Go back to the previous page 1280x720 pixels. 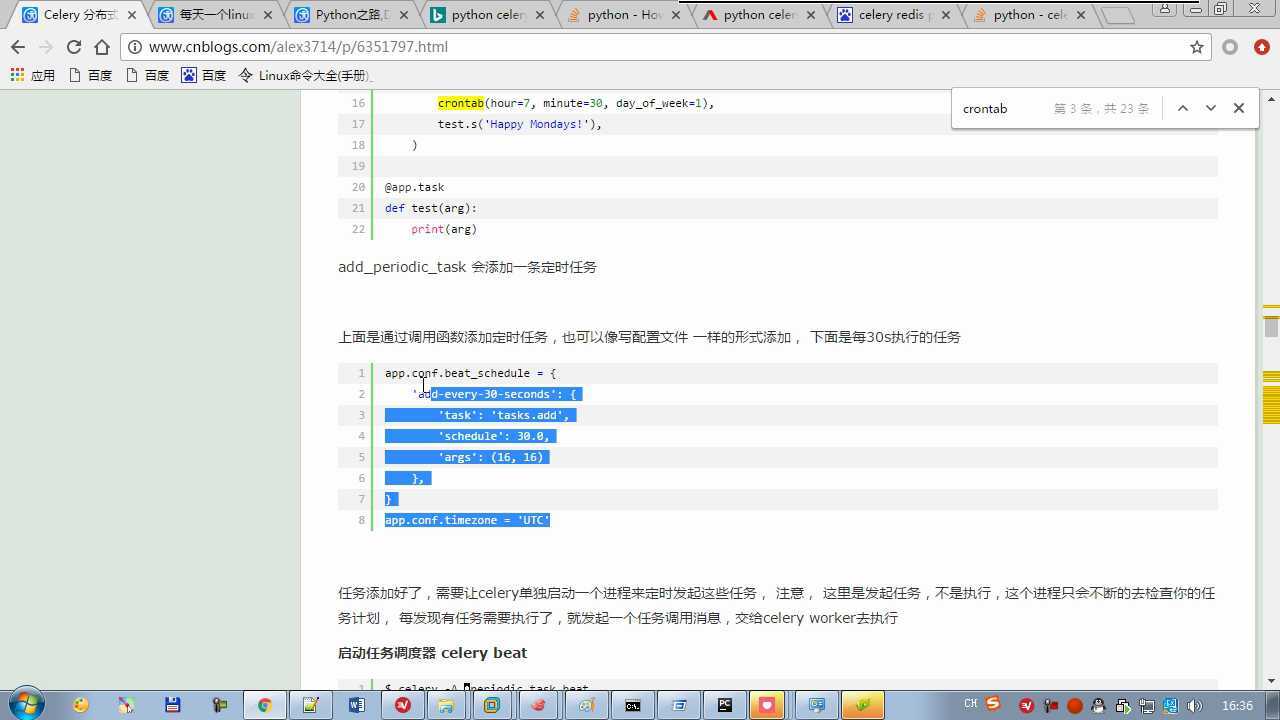18,47
